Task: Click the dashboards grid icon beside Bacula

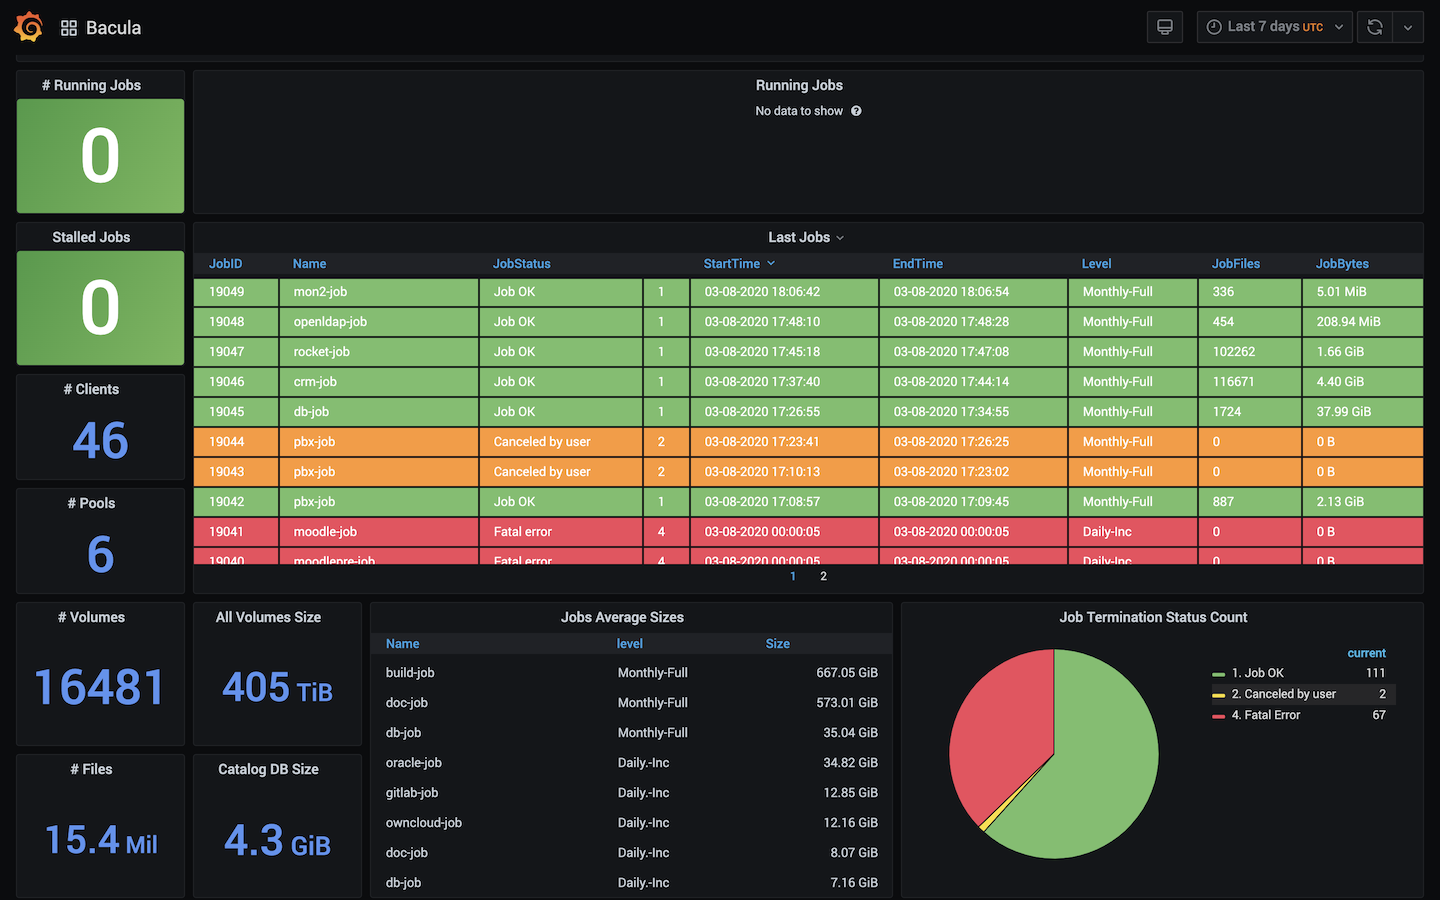Action: coord(69,28)
